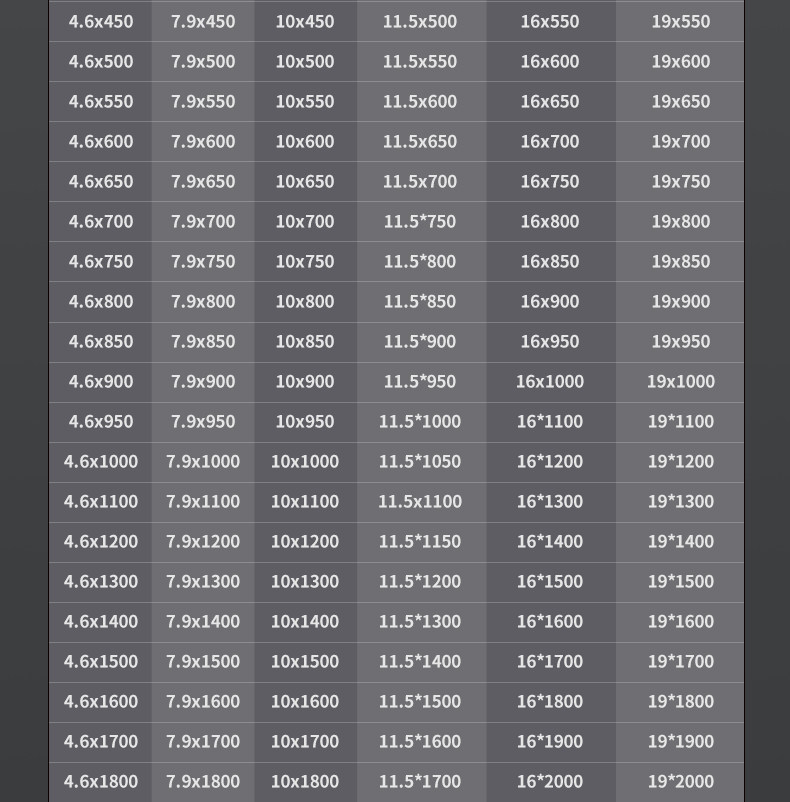Click the 16*1500 cell
Image resolution: width=790 pixels, height=802 pixels.
point(550,582)
